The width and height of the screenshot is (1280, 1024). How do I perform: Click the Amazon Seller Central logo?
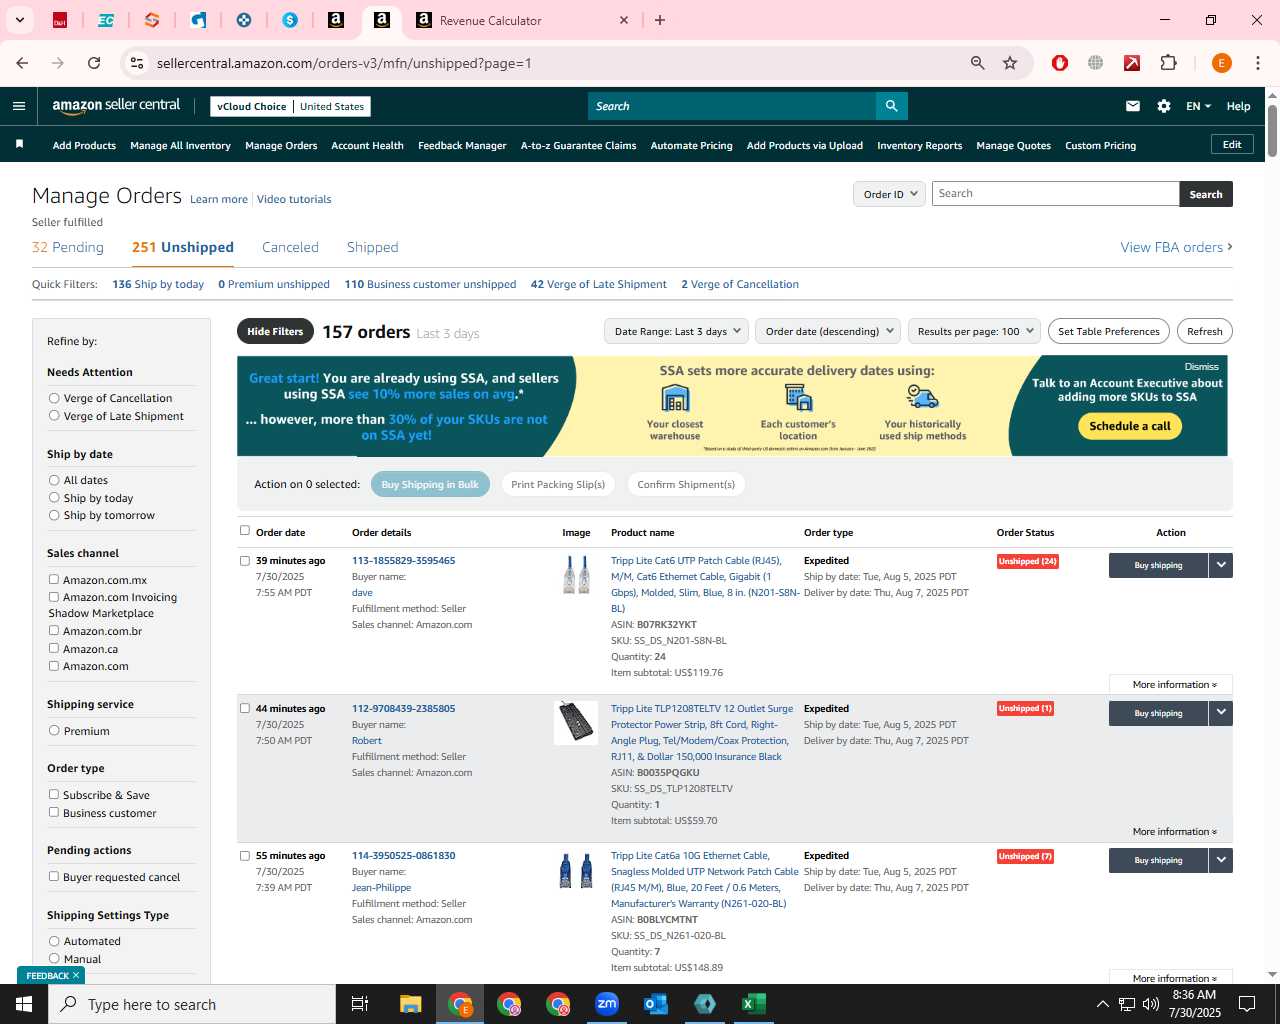coord(116,106)
